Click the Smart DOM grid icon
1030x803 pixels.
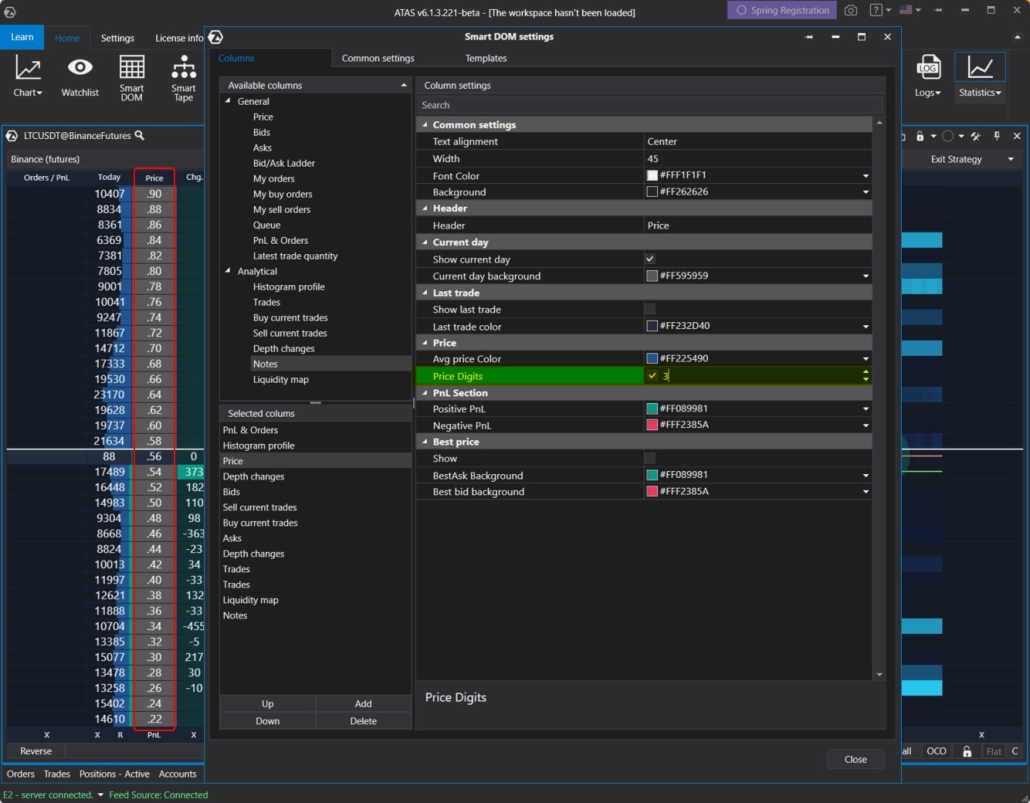pyautogui.click(x=132, y=69)
